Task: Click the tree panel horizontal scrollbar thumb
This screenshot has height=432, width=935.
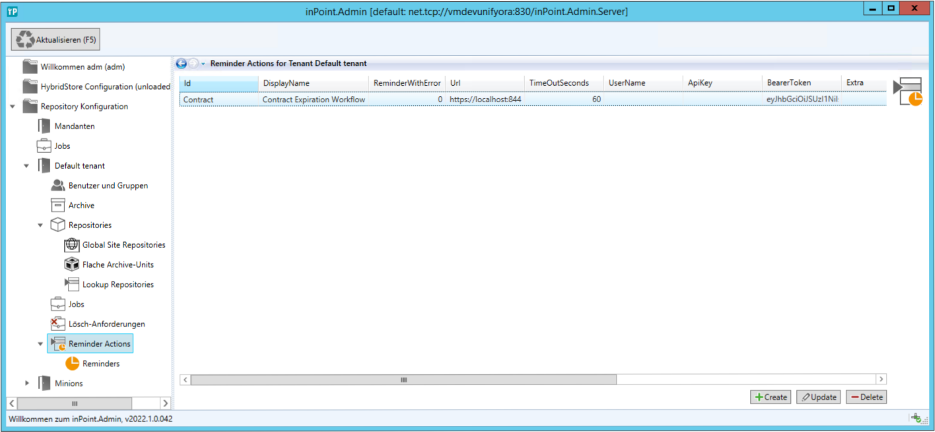Action: 75,403
